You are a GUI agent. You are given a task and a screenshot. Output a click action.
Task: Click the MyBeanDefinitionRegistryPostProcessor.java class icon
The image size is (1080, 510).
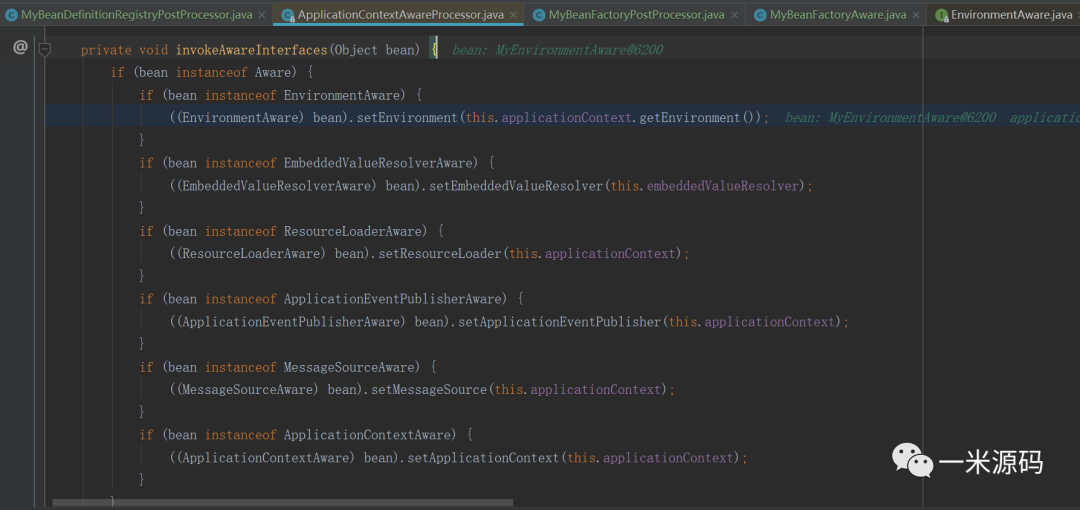point(11,15)
